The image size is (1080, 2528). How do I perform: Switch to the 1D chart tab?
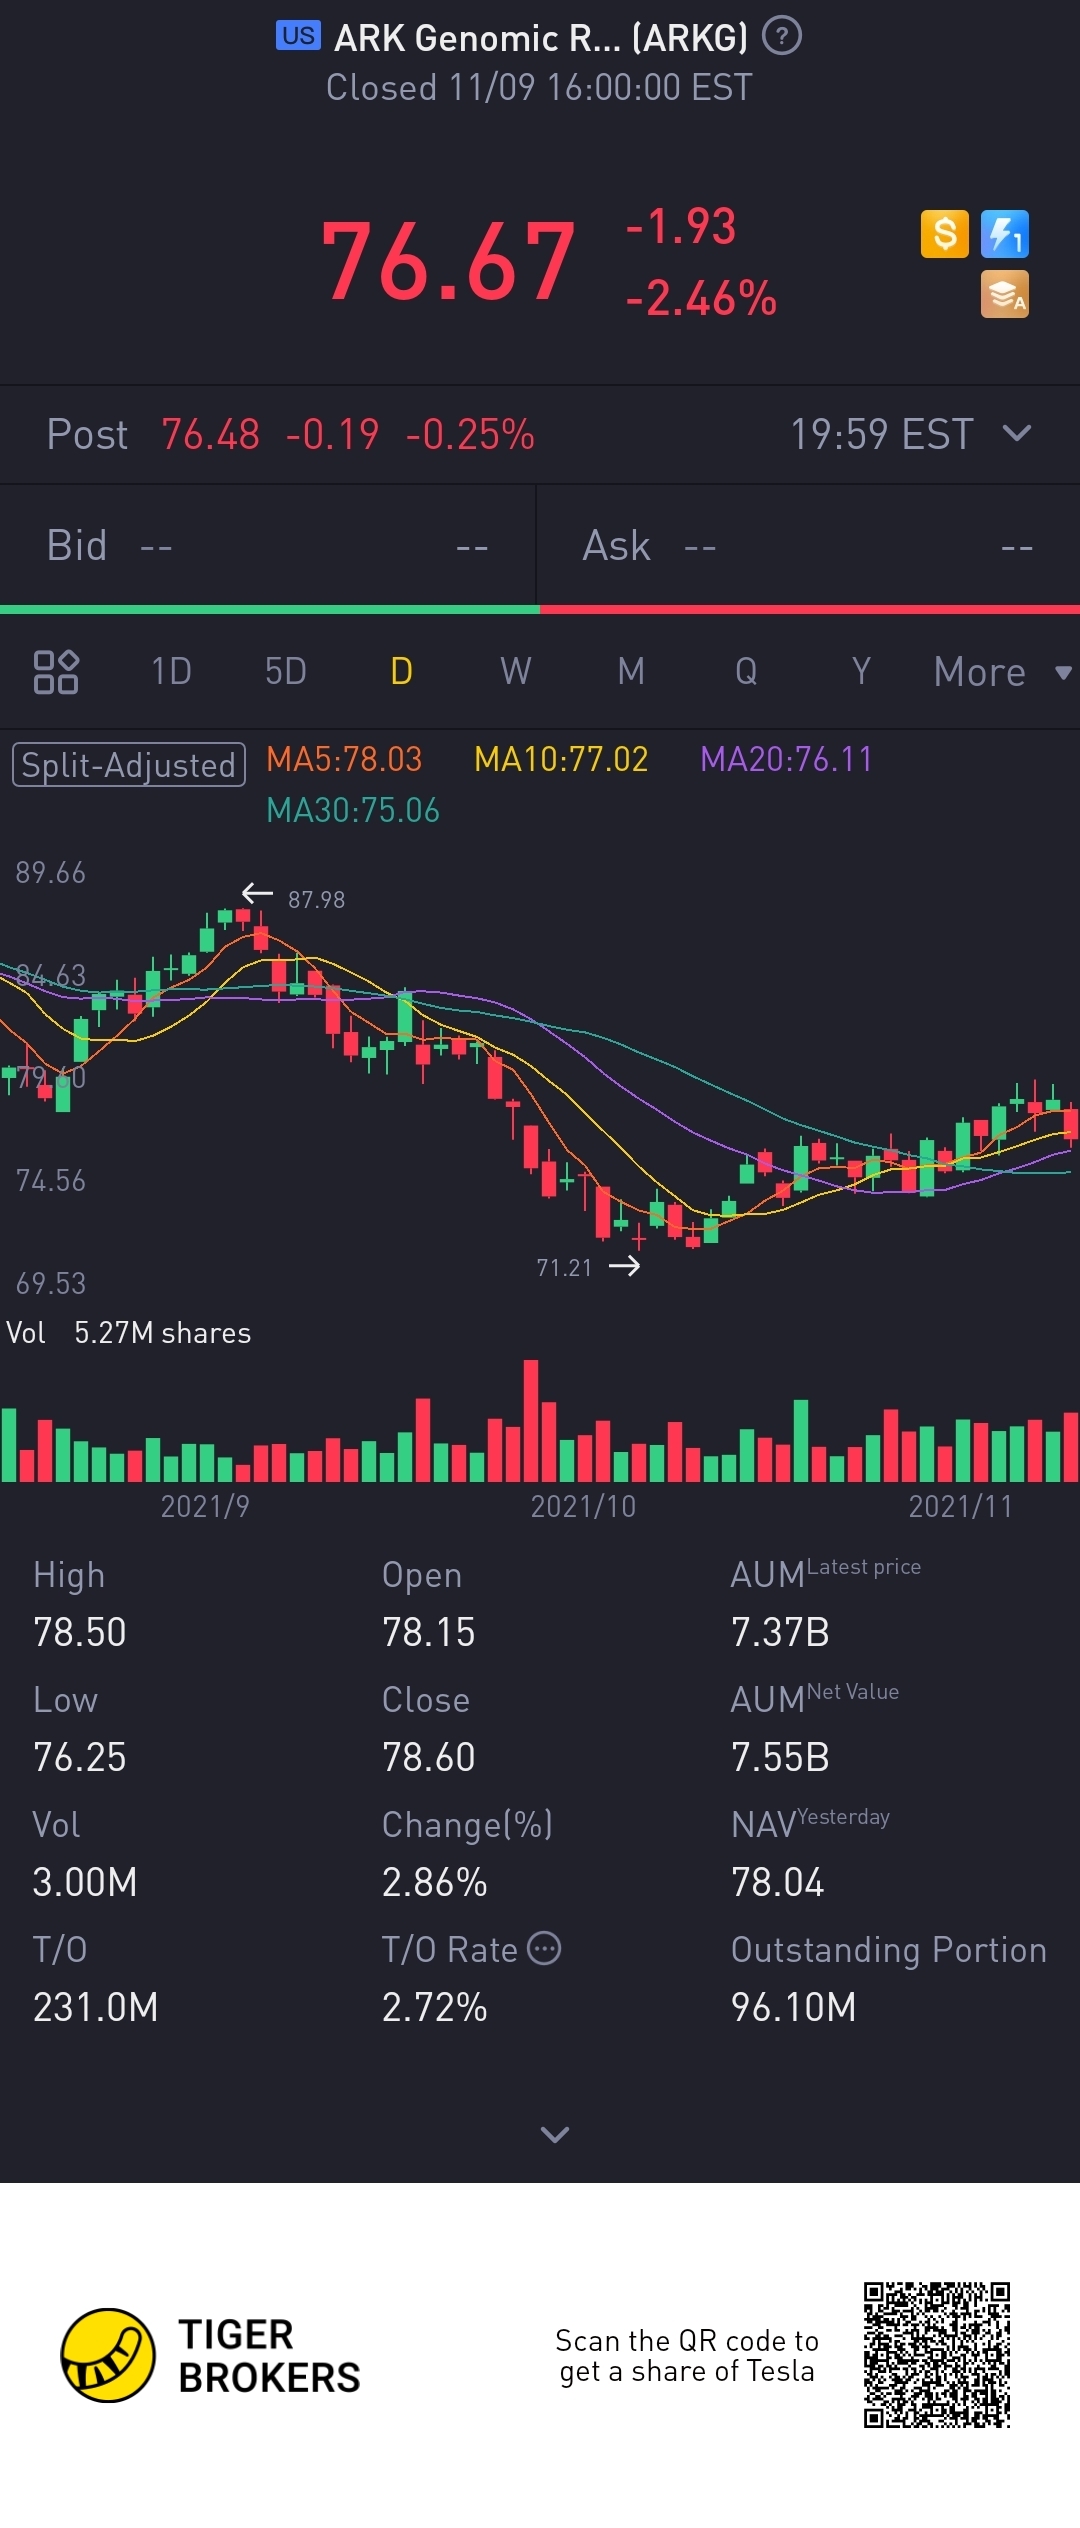coord(171,671)
